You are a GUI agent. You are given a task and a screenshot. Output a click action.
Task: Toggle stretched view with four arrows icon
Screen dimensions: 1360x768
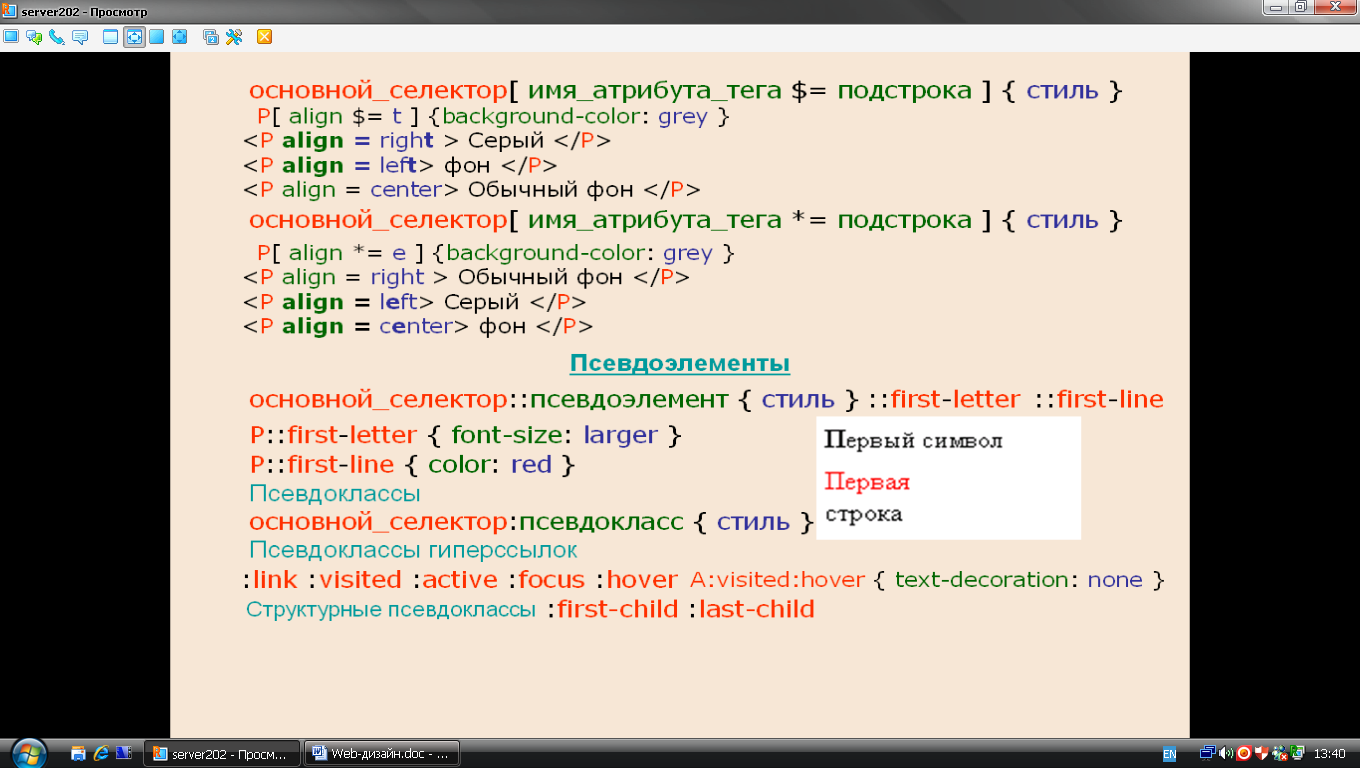[180, 37]
